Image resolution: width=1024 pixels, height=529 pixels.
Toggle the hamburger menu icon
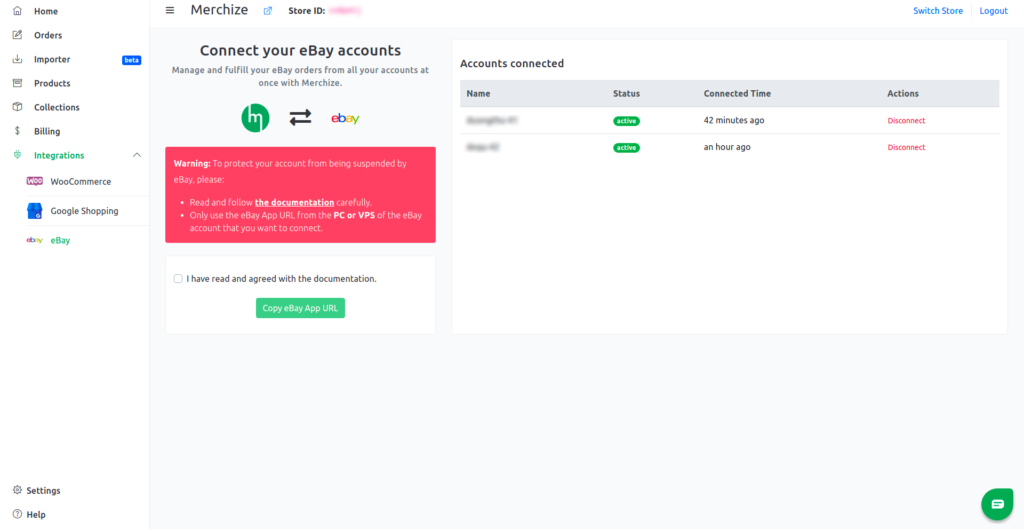[170, 10]
